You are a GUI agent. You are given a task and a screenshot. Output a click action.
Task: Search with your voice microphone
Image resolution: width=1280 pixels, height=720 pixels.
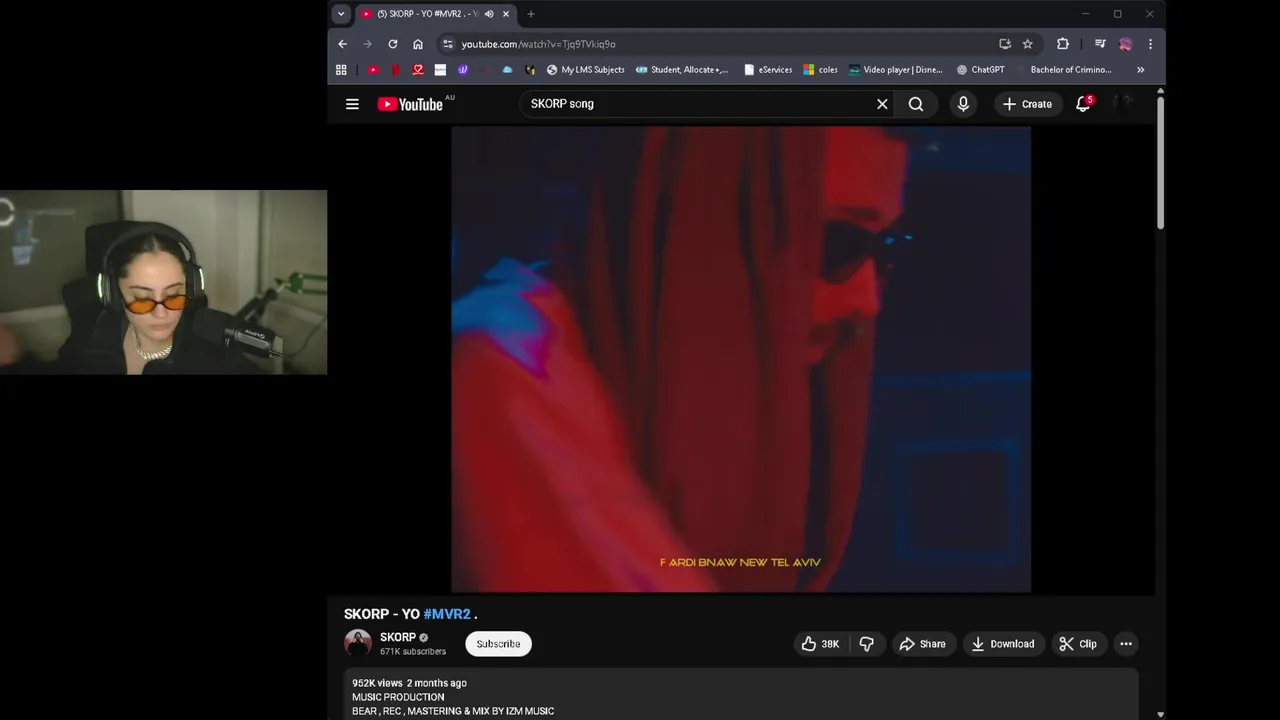coord(963,104)
